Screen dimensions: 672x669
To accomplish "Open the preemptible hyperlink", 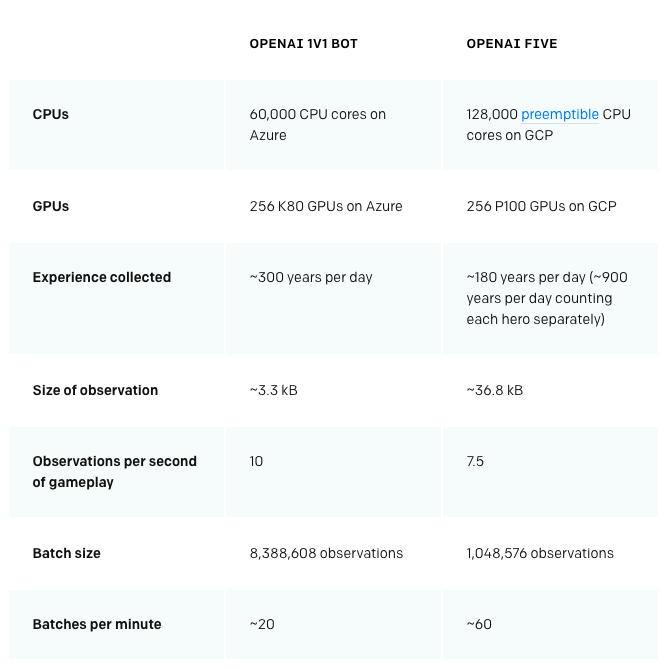I will (559, 114).
